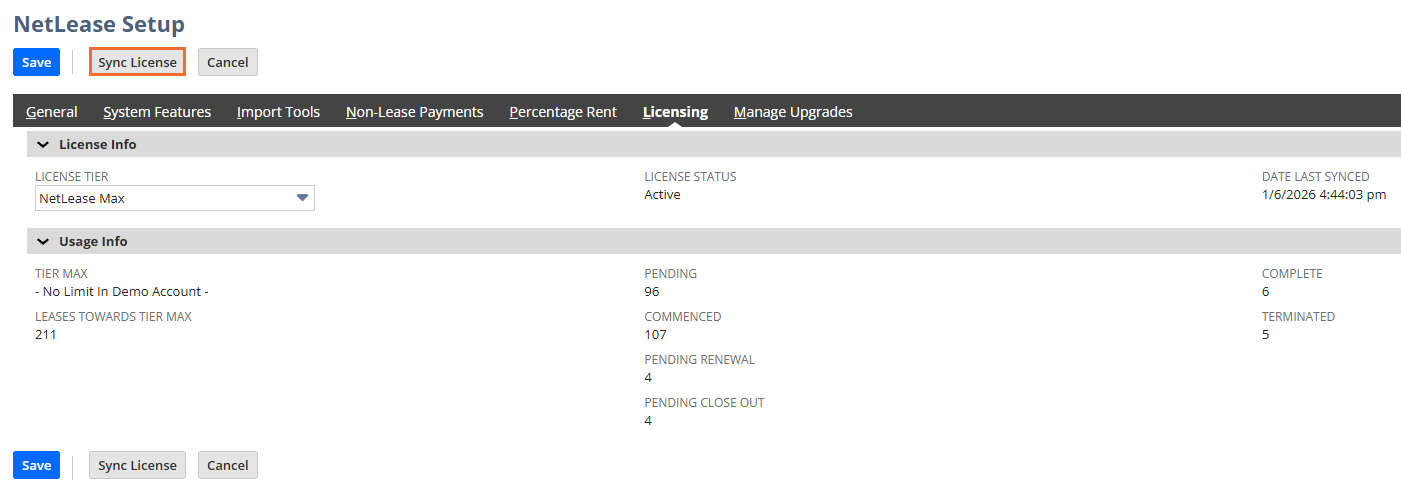This screenshot has height=488, width=1401.
Task: Click the NetLease Max tier field
Action: tap(160, 198)
